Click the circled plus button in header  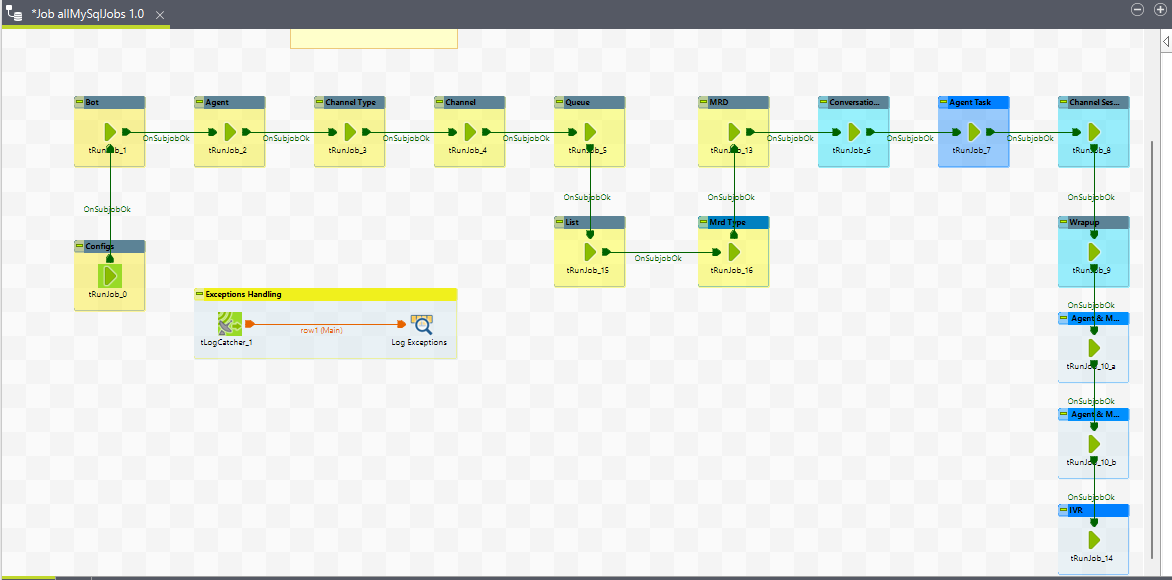point(1159,9)
